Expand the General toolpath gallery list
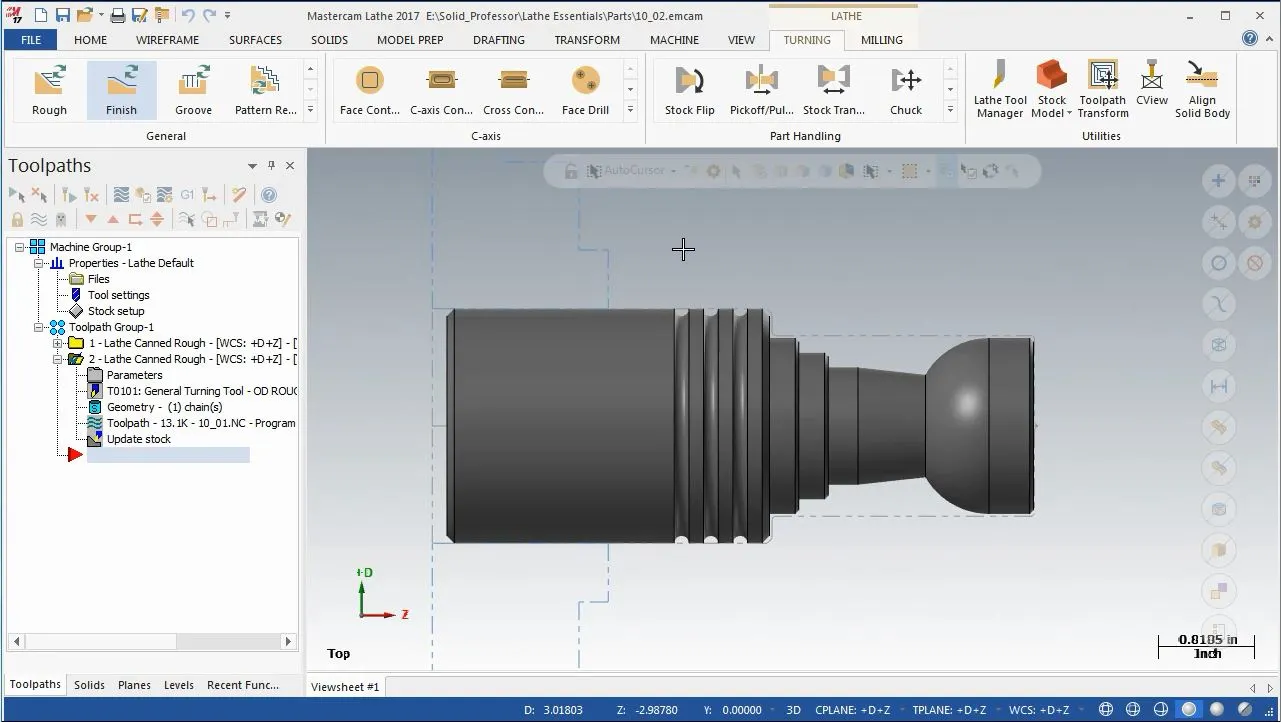This screenshot has height=722, width=1281. tap(310, 110)
